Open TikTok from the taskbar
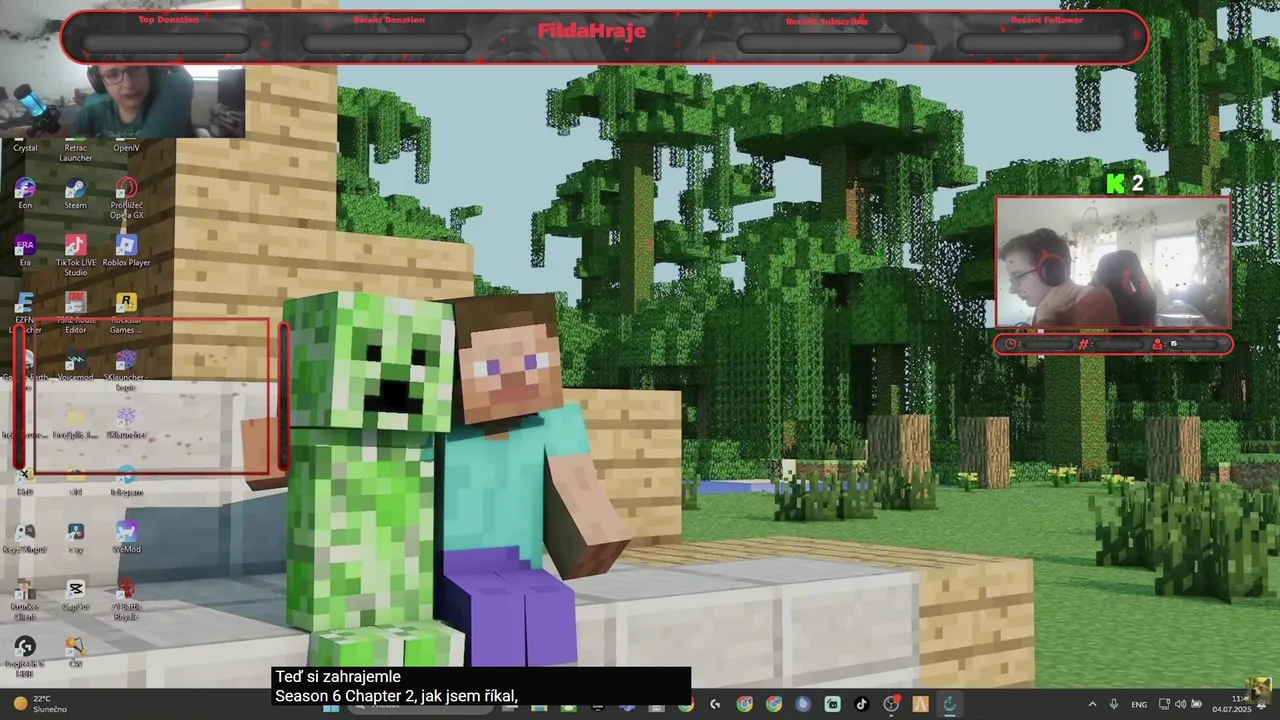This screenshot has height=720, width=1280. pos(861,704)
